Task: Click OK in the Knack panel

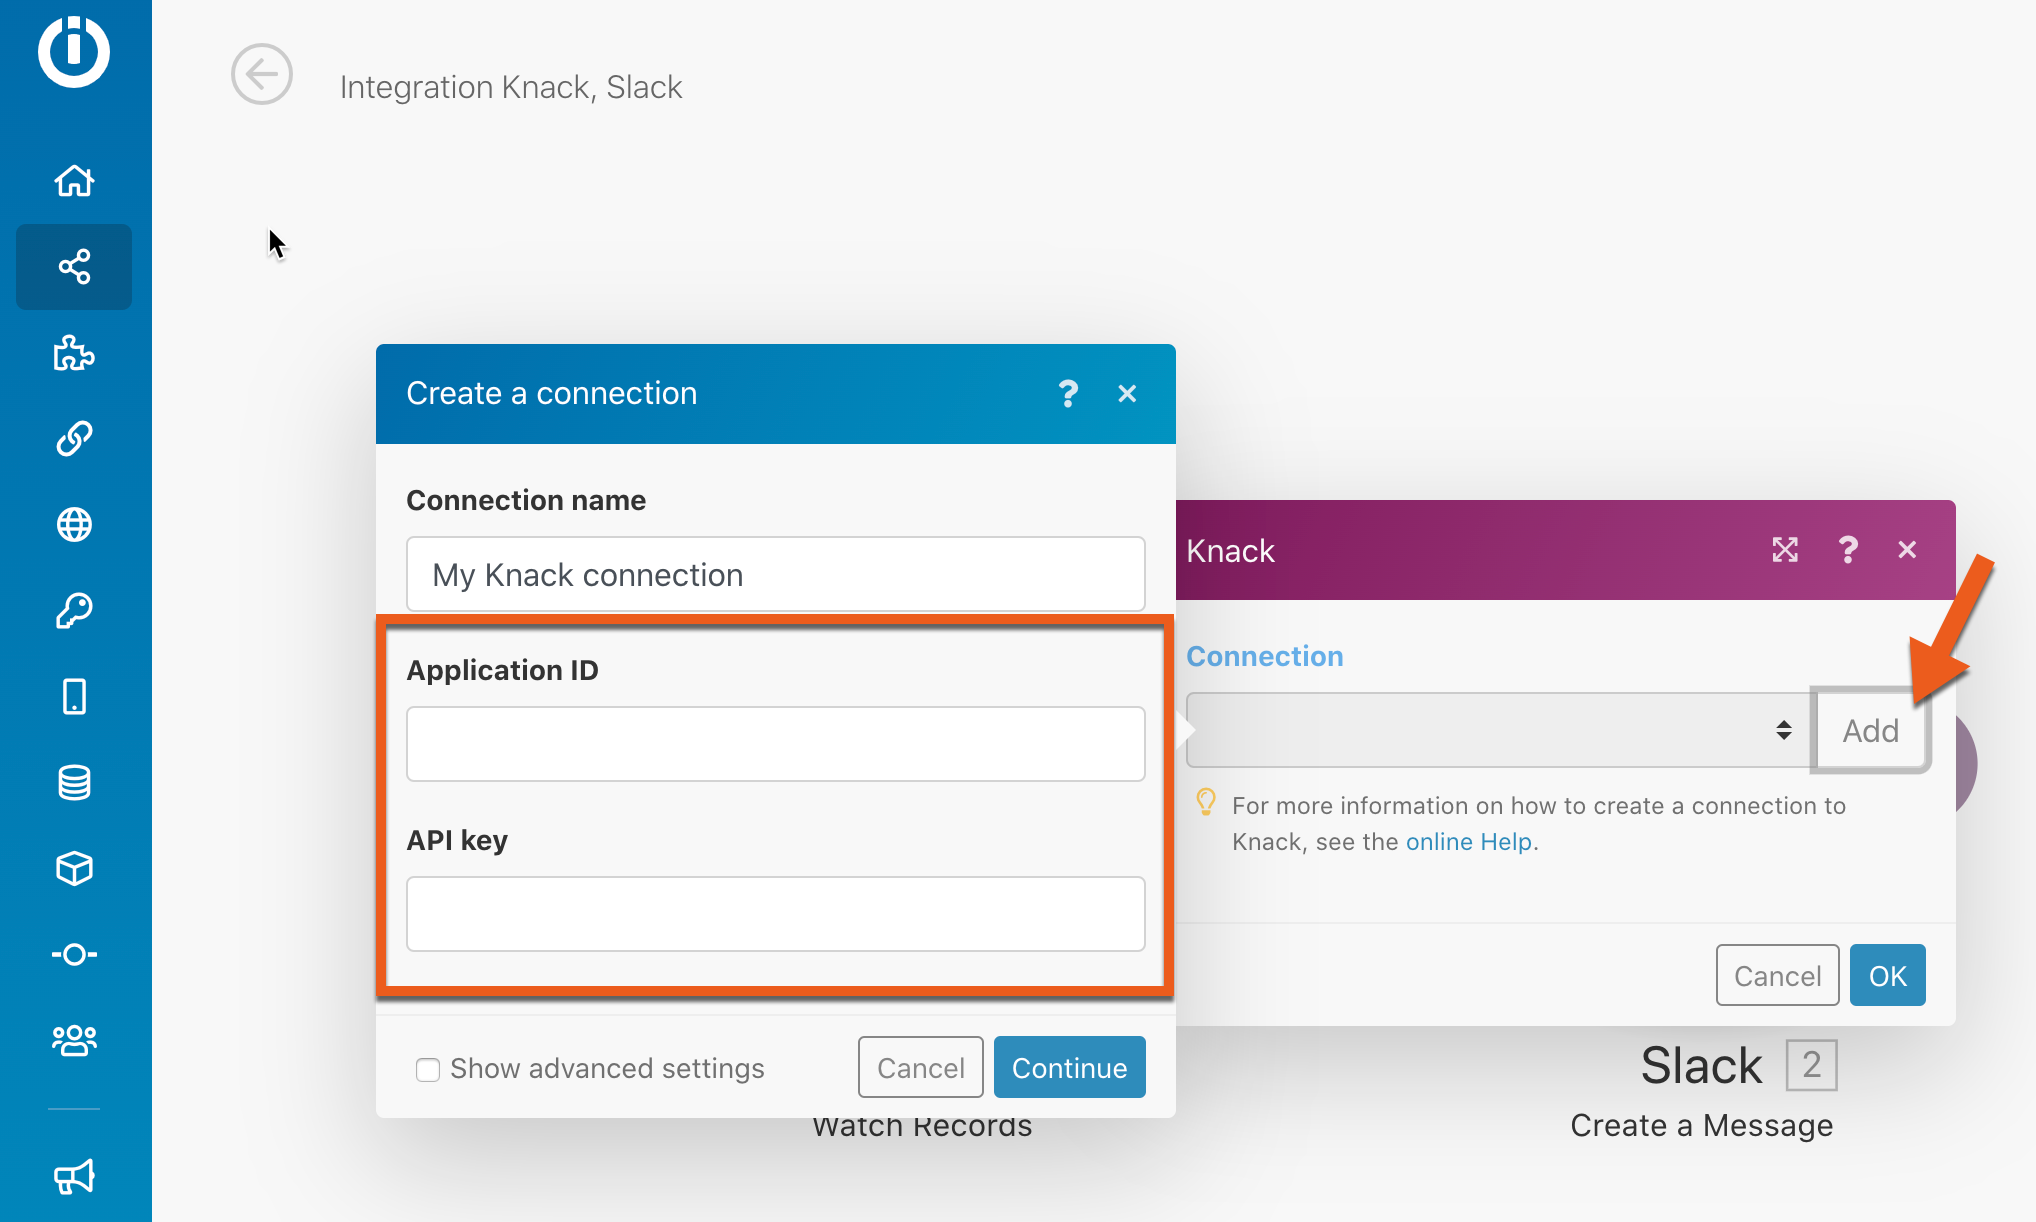Action: pyautogui.click(x=1887, y=976)
